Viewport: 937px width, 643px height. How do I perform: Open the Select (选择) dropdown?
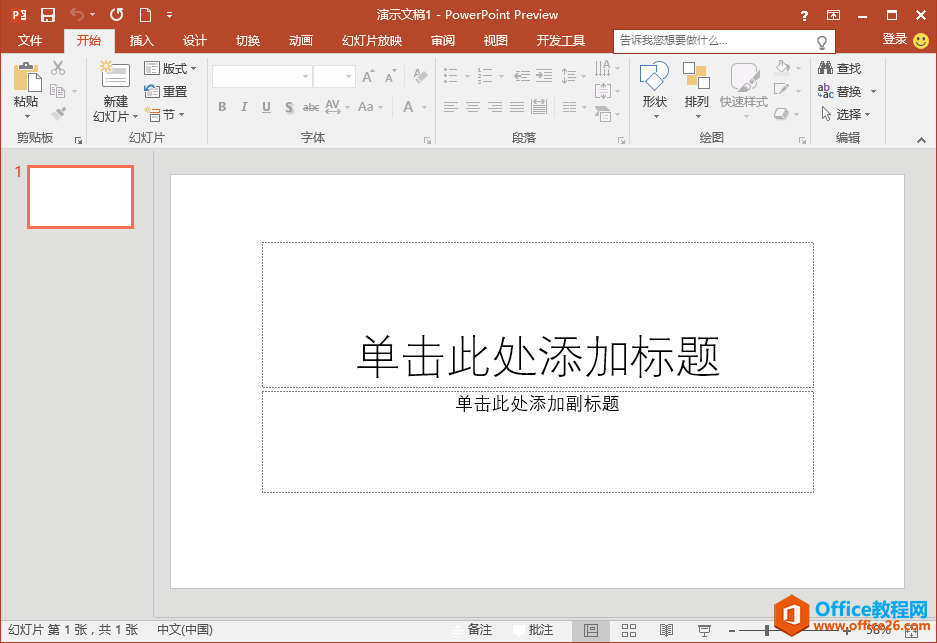(846, 114)
